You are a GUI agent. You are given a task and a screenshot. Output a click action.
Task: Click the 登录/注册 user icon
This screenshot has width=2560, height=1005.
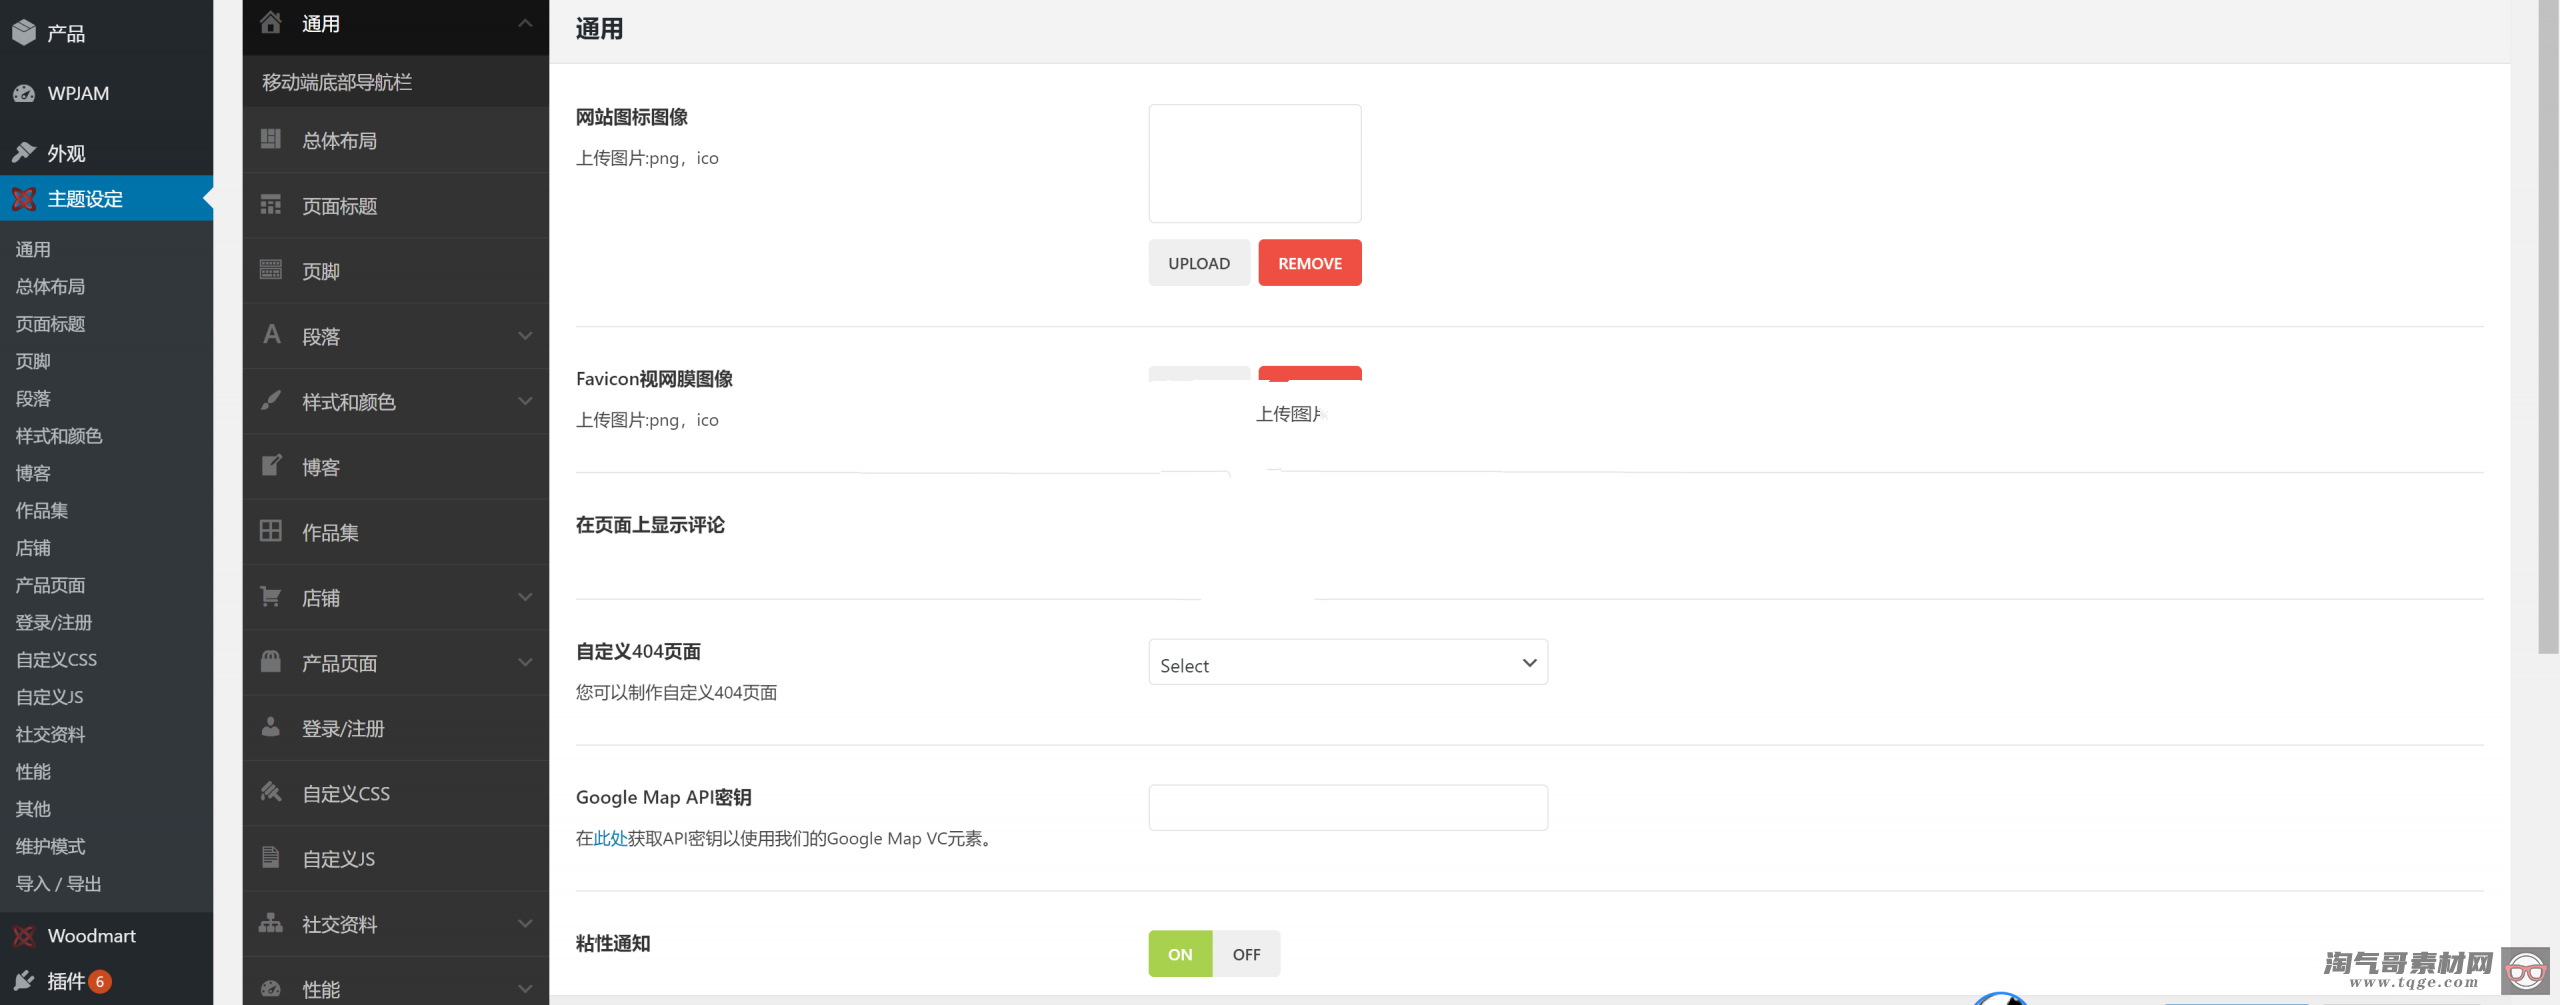tap(271, 727)
